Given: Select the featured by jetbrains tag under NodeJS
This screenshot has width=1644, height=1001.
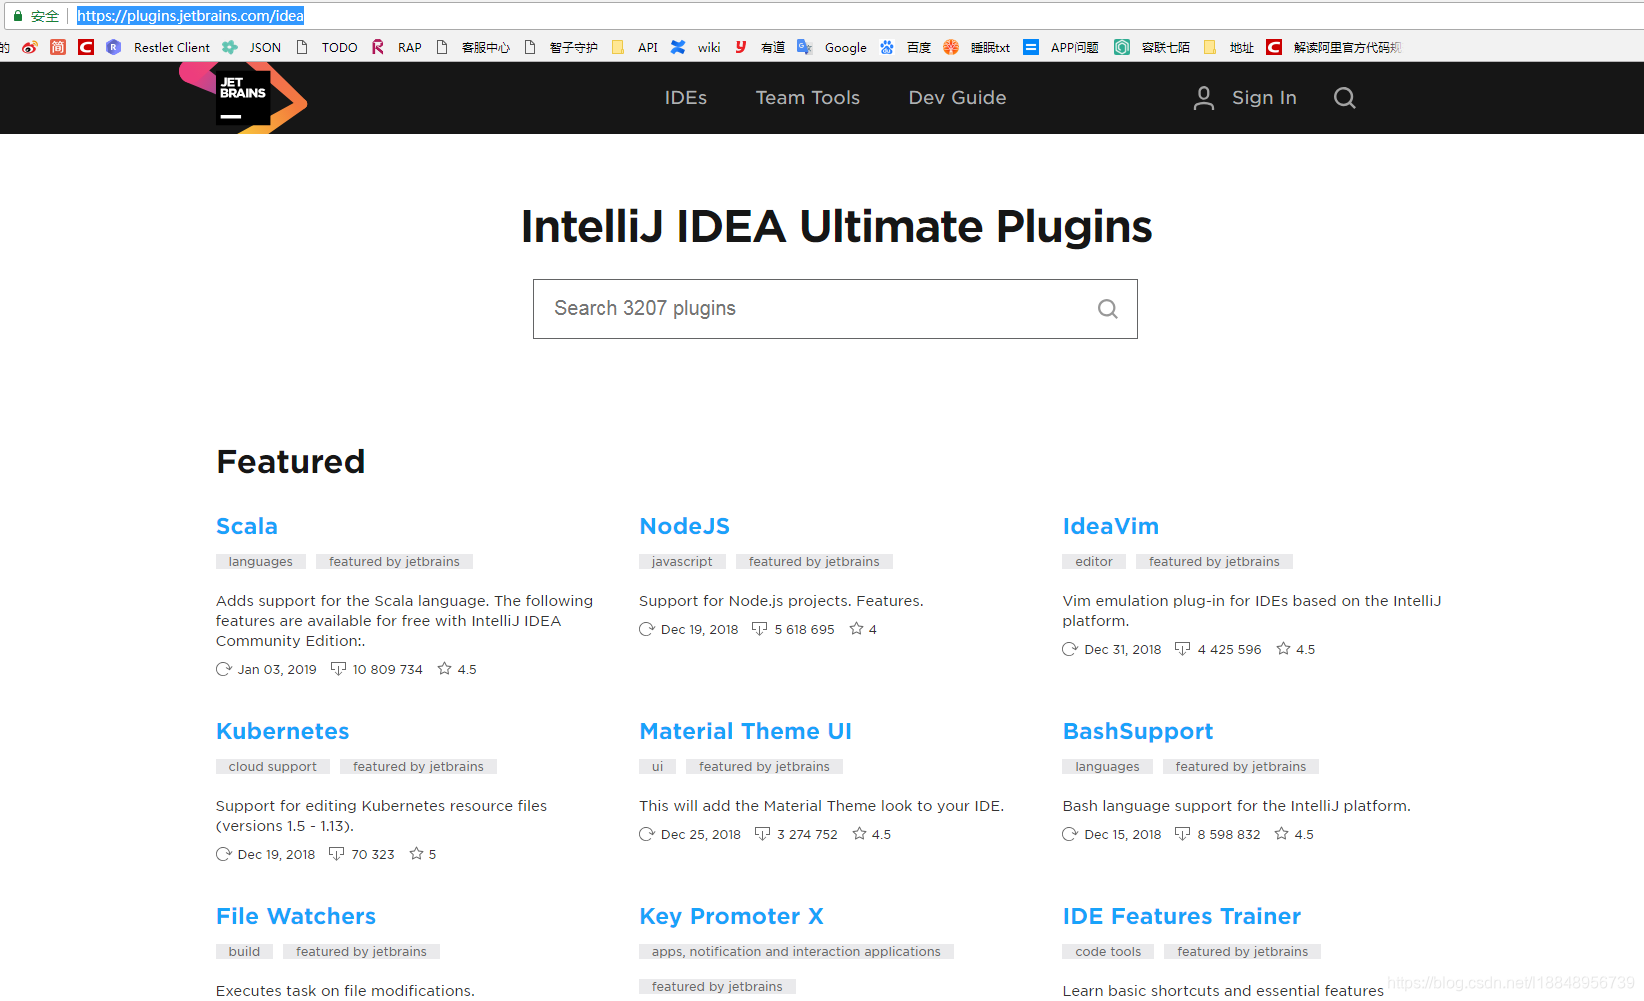Looking at the screenshot, I should tap(814, 562).
